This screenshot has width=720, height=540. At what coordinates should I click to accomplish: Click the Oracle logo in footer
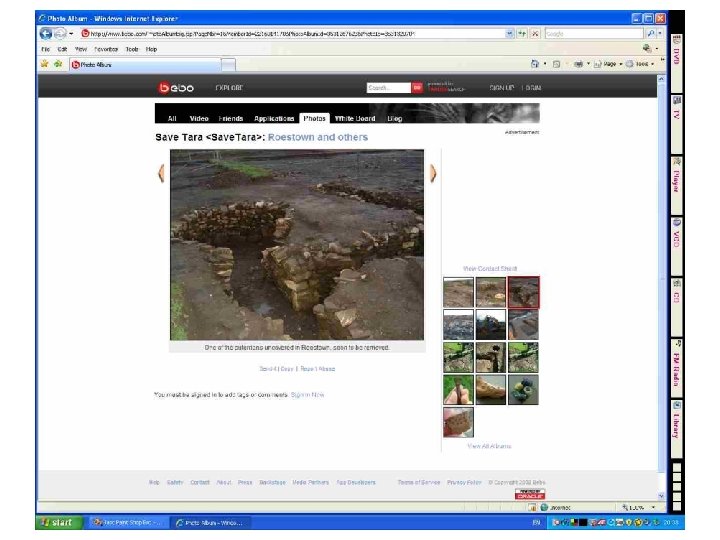click(x=530, y=495)
